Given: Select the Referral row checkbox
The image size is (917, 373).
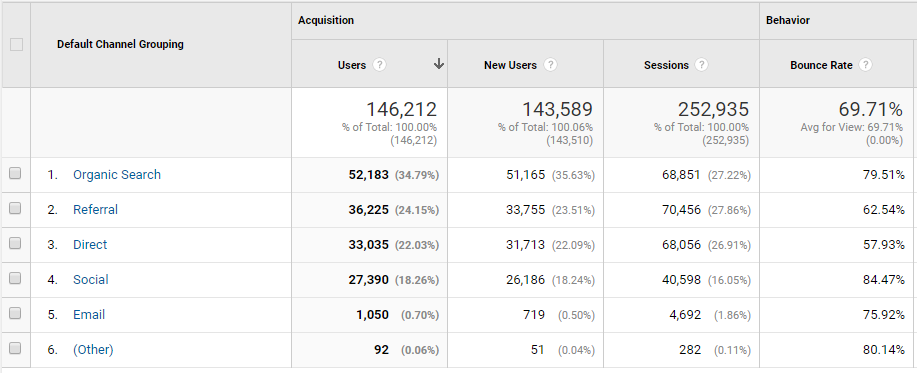Looking at the screenshot, I should tap(15, 208).
